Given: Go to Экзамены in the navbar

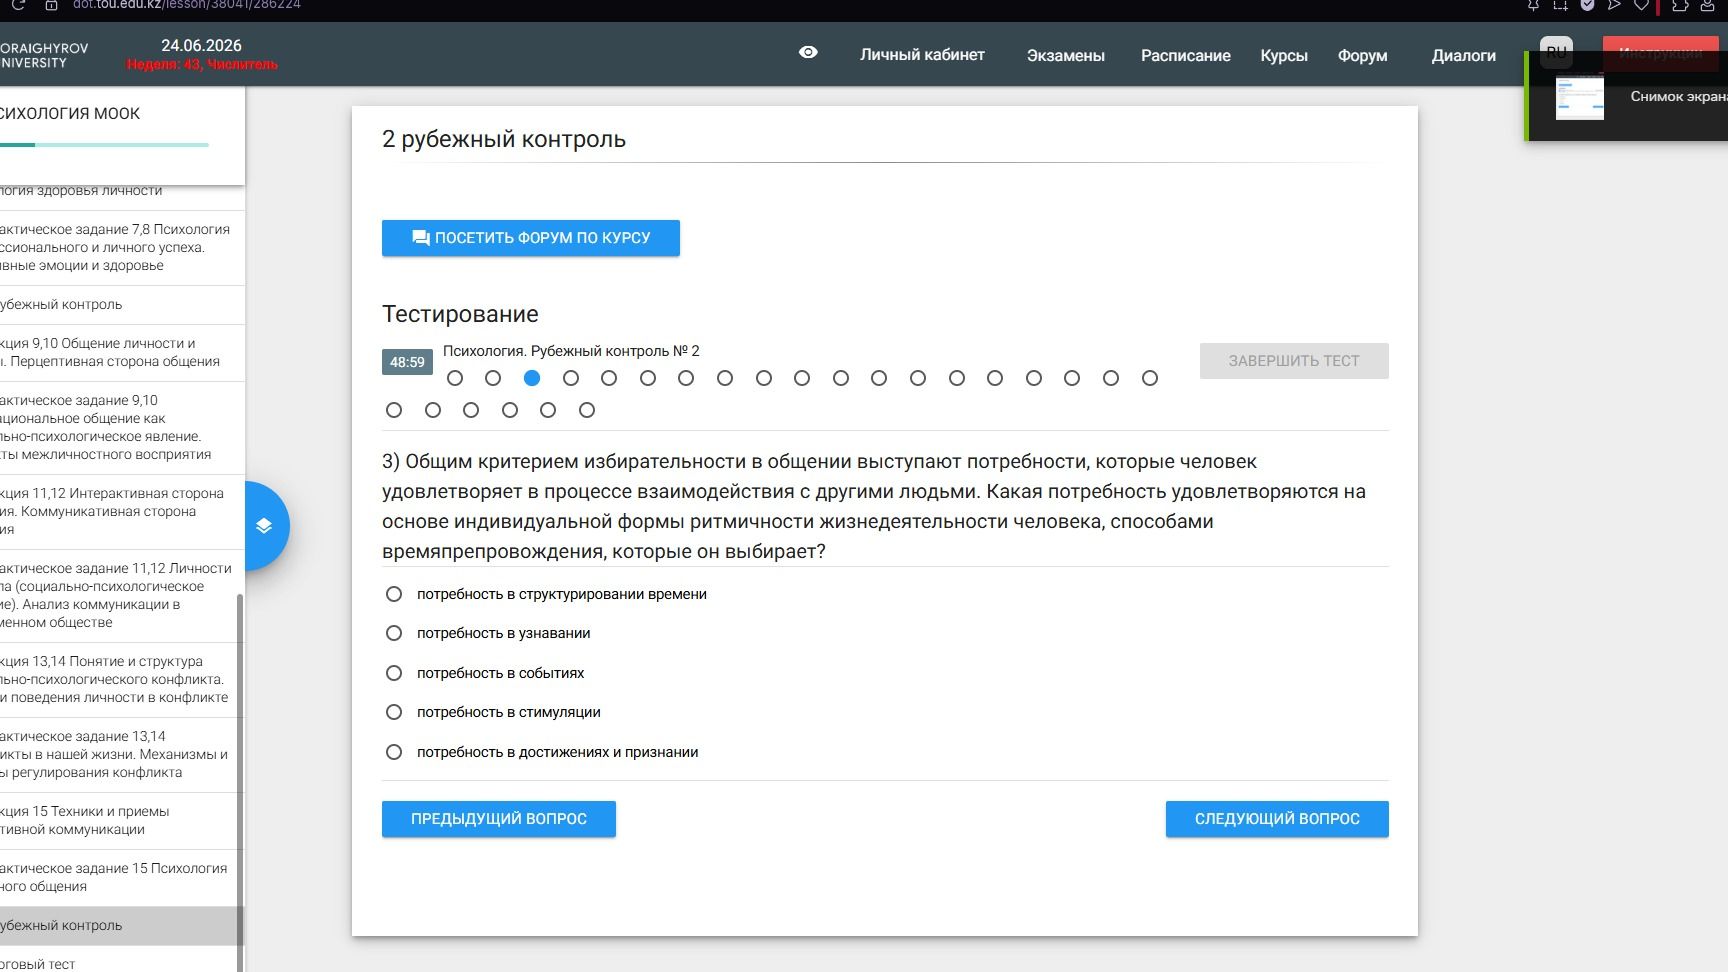Looking at the screenshot, I should click(x=1065, y=56).
